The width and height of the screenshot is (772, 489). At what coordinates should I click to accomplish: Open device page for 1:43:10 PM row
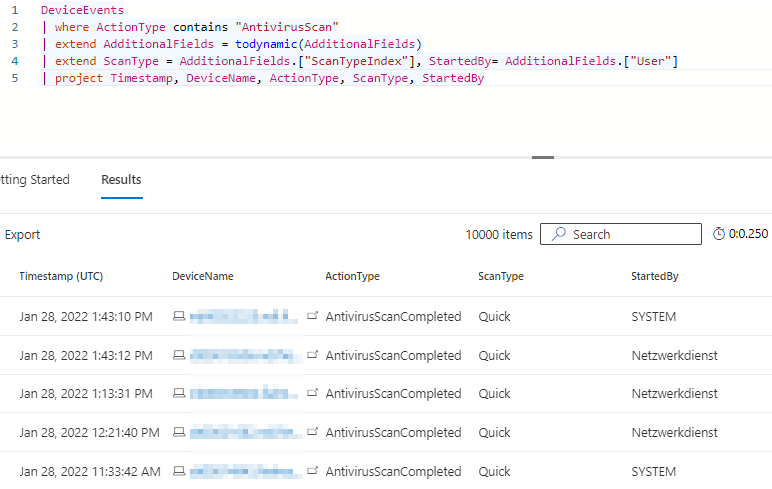(312, 316)
